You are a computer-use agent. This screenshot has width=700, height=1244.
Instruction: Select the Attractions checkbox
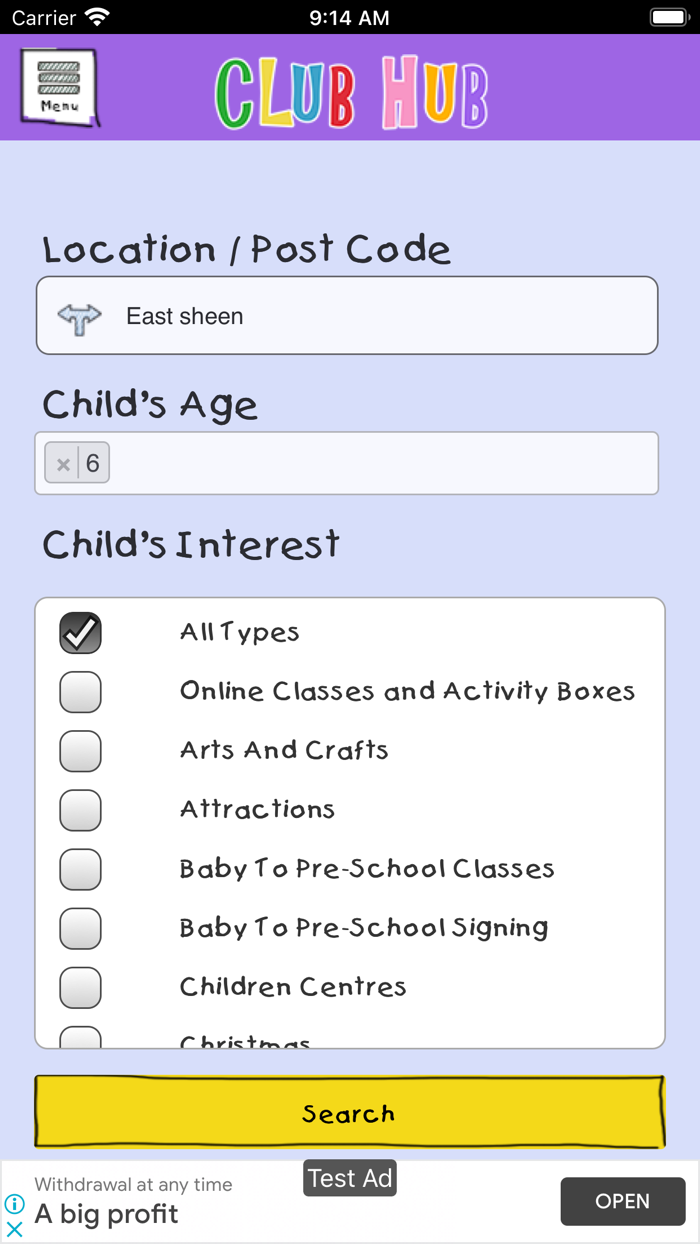point(80,810)
